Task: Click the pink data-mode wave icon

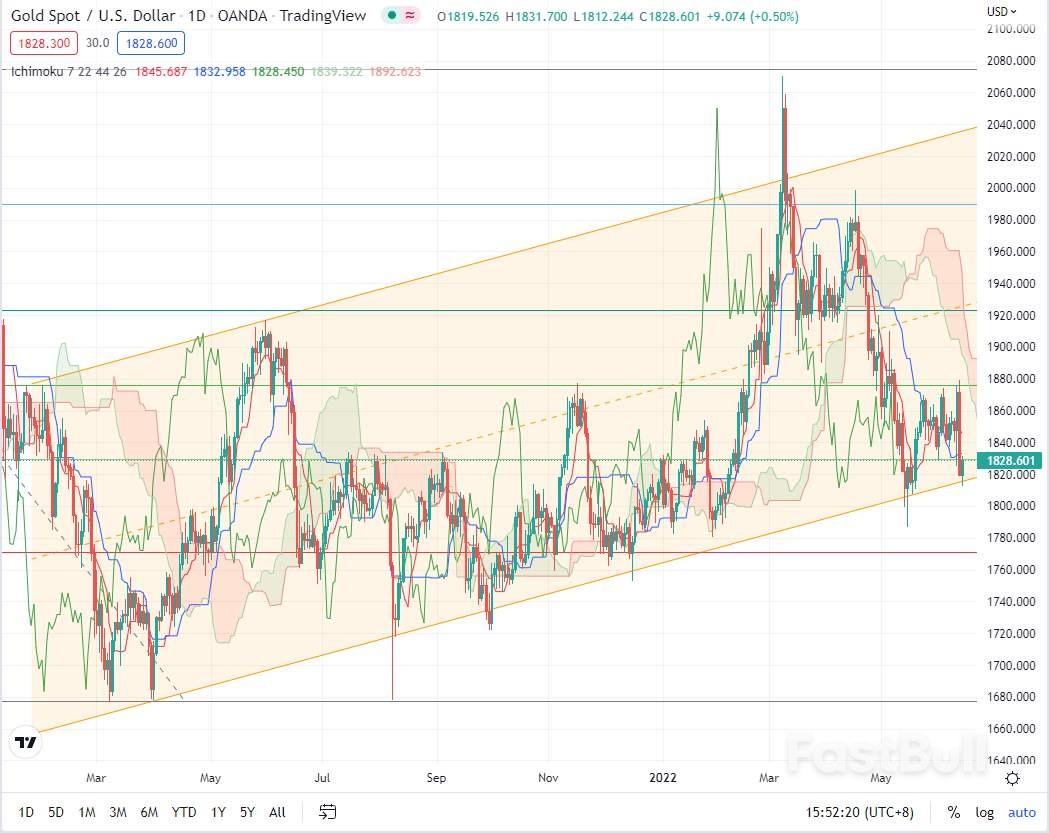Action: pos(409,15)
